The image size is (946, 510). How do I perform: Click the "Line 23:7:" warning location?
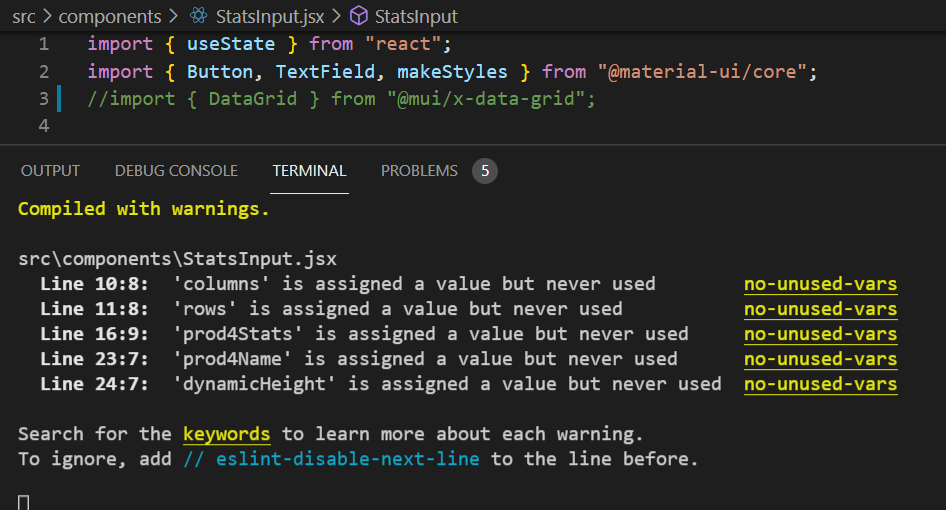(x=94, y=359)
